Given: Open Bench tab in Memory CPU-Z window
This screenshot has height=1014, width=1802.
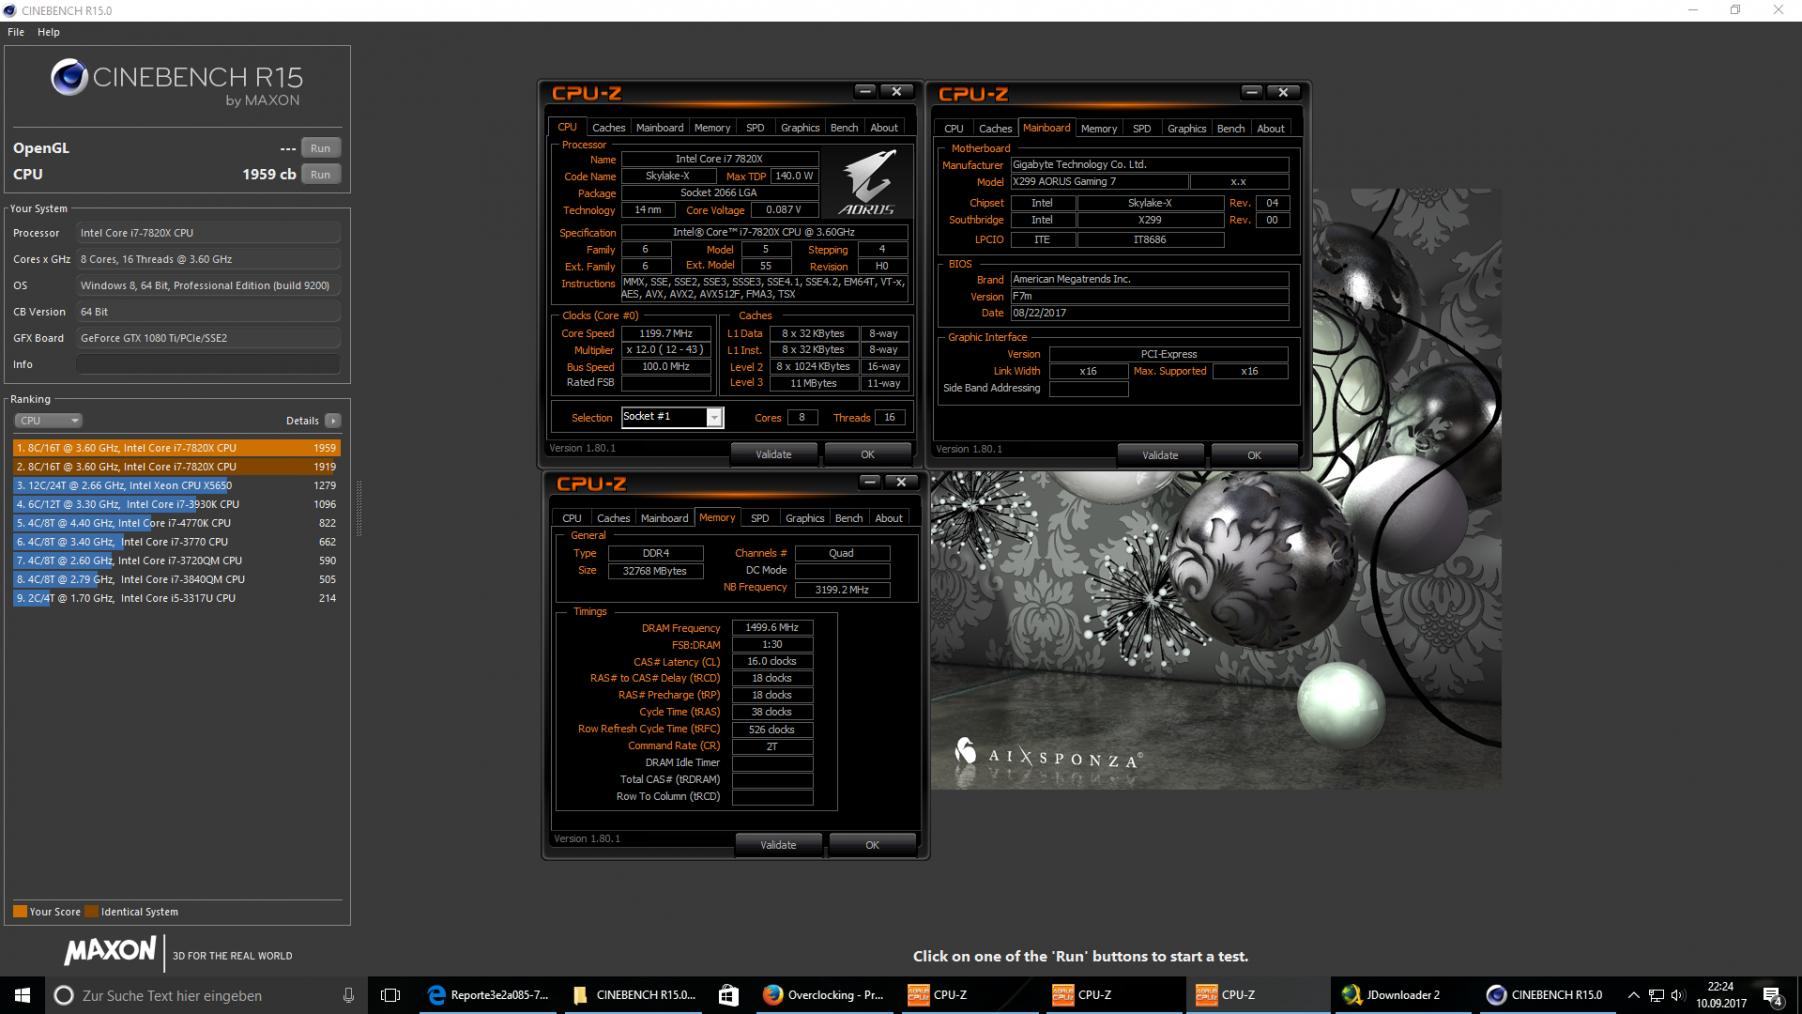Looking at the screenshot, I should coord(849,518).
